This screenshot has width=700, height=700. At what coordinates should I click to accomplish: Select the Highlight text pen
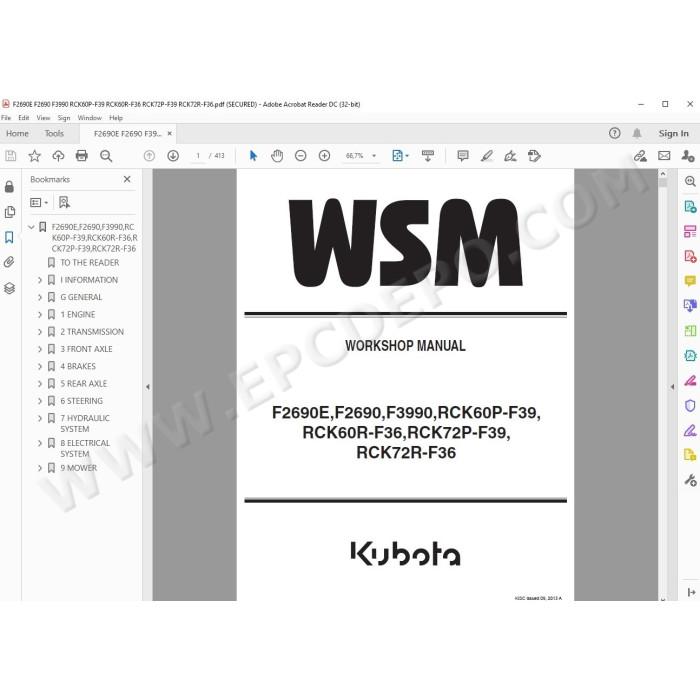[486, 156]
